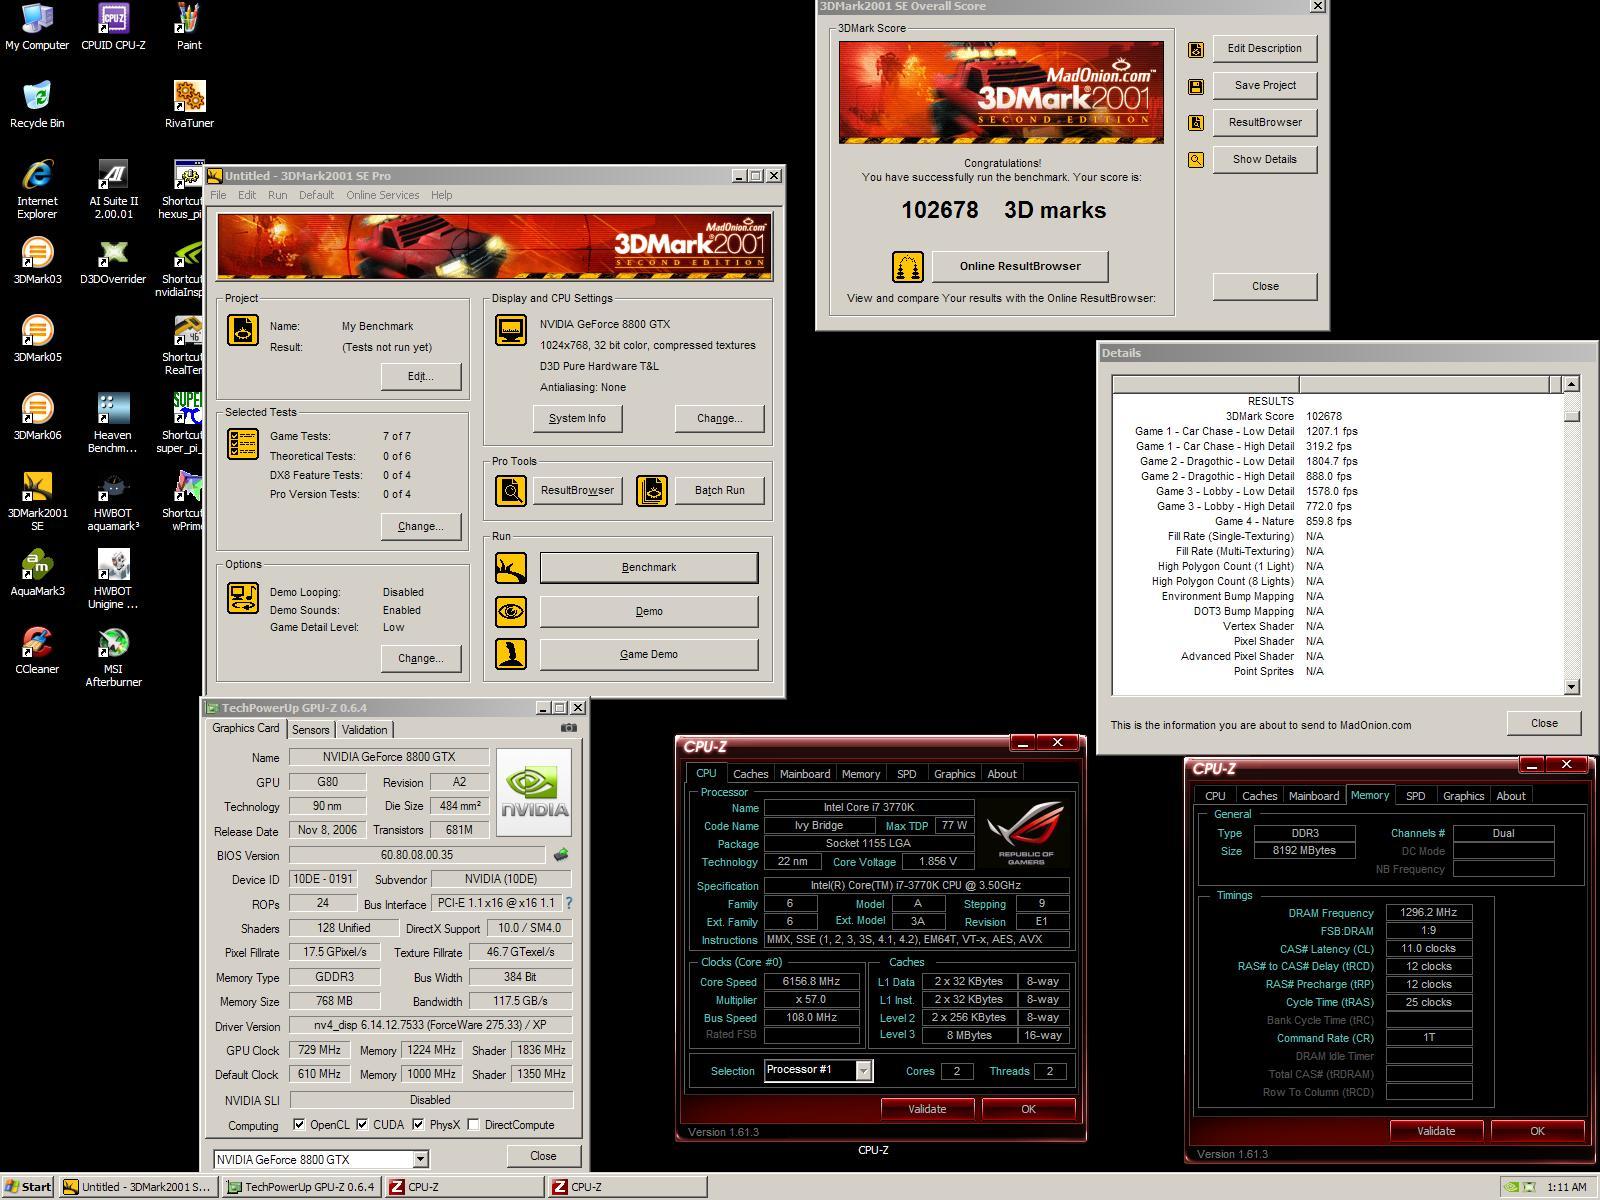The height and width of the screenshot is (1200, 1600).
Task: Open the Paint desktop shortcut
Action: click(189, 27)
